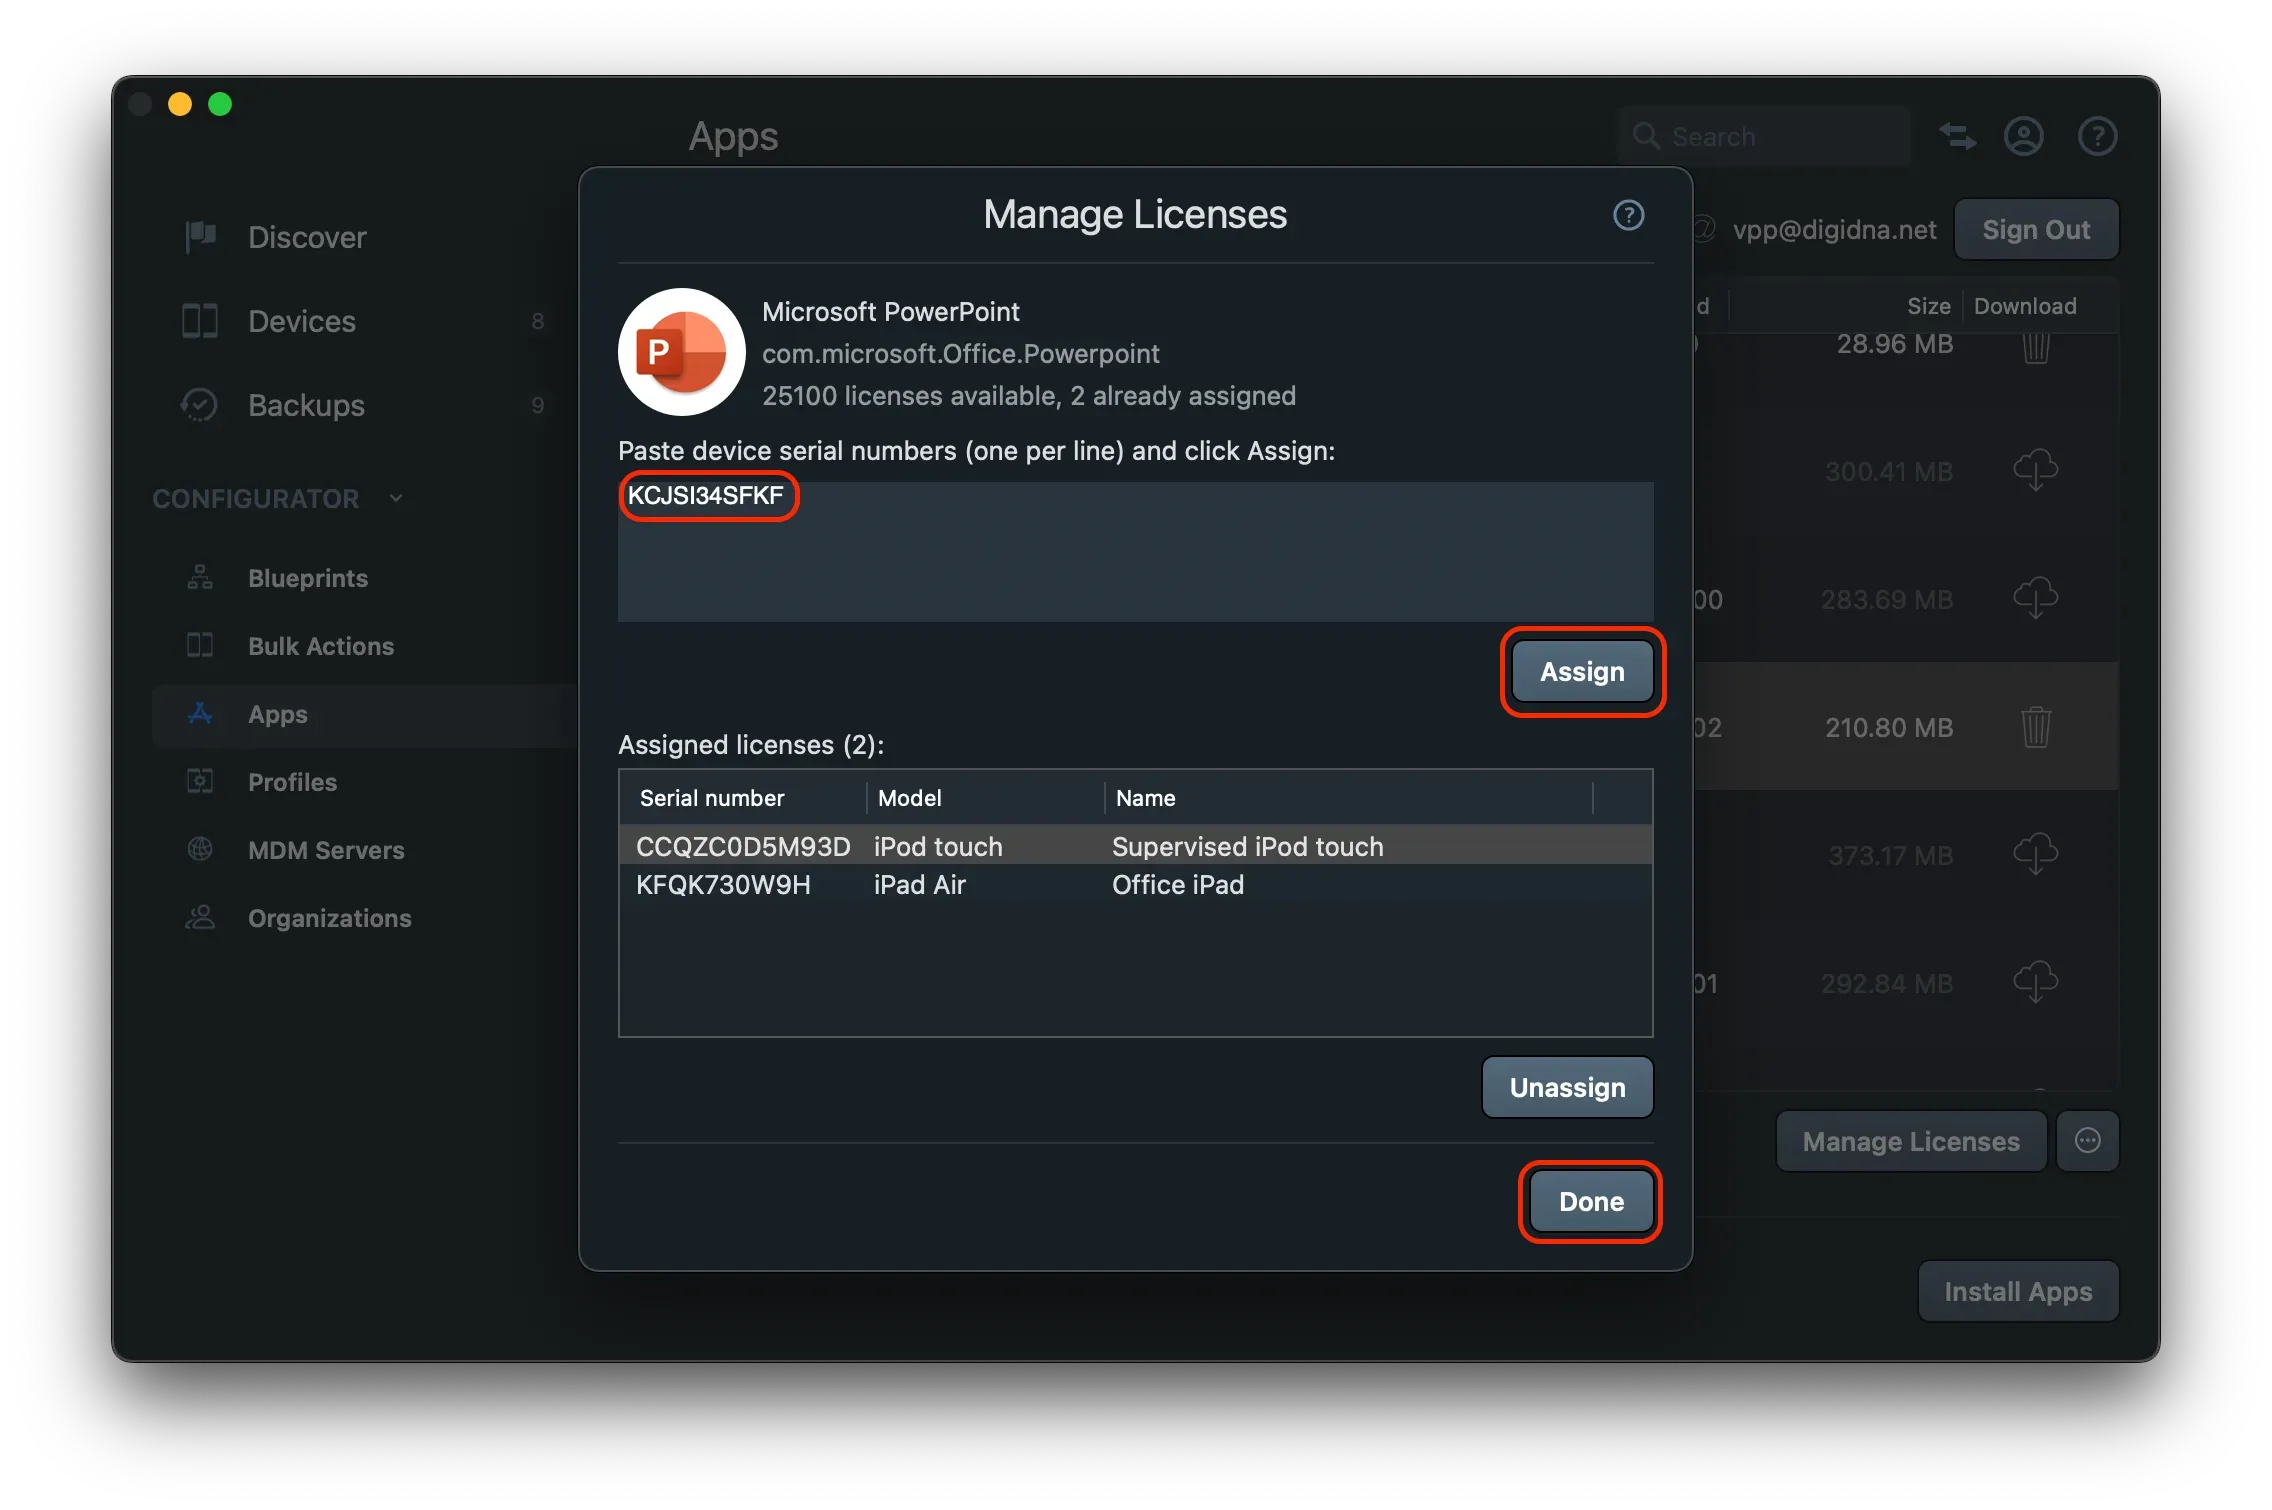
Task: Switch to the Apps section
Action: coord(277,714)
